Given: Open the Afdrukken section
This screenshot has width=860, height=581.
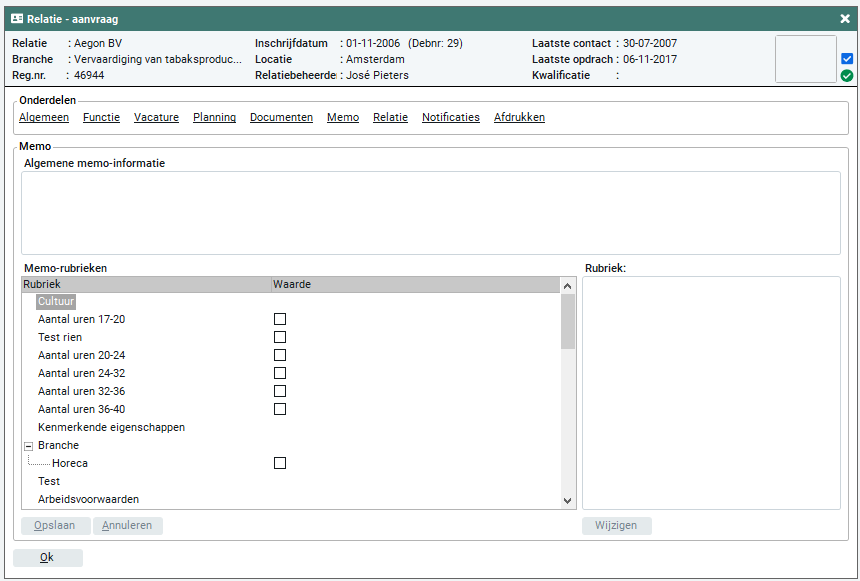Looking at the screenshot, I should pos(519,117).
